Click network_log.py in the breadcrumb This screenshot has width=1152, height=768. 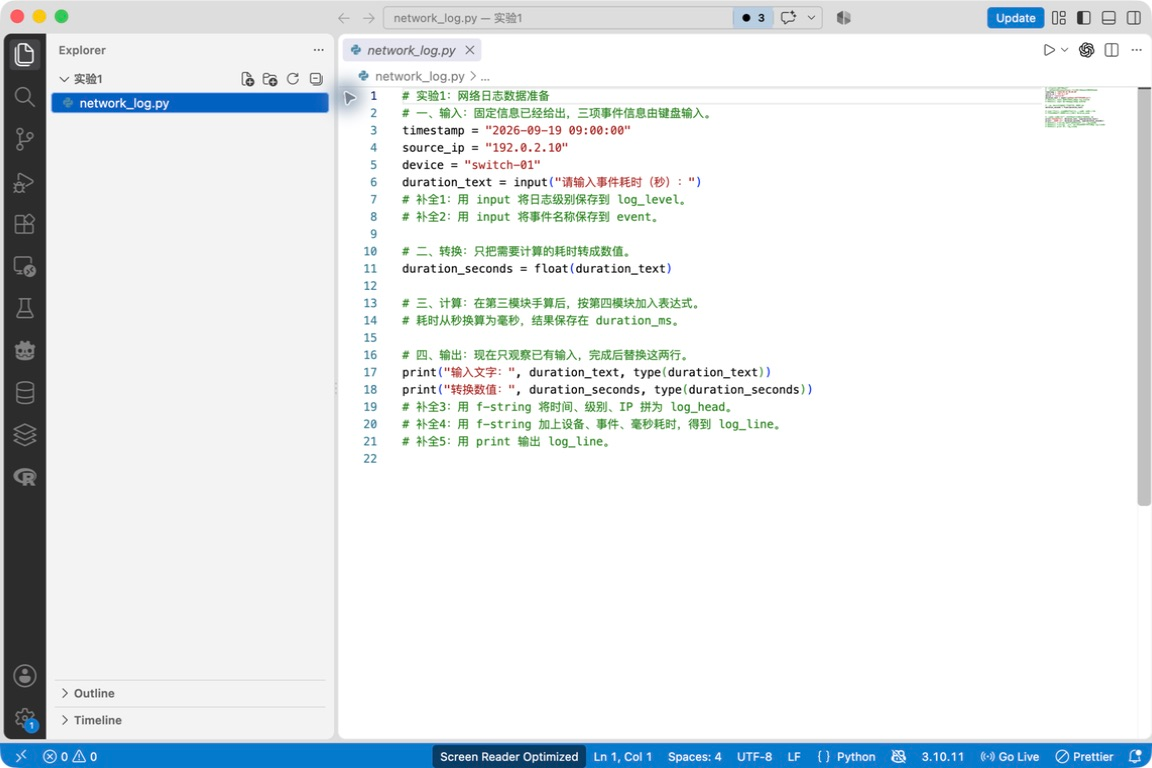(x=420, y=76)
